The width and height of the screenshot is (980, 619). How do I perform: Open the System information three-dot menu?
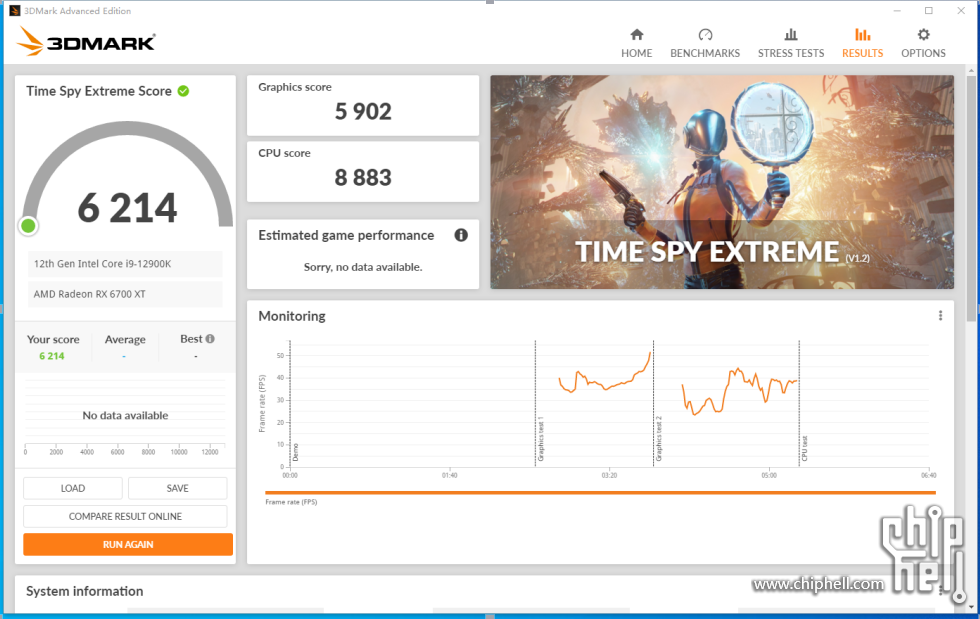pyautogui.click(x=940, y=591)
